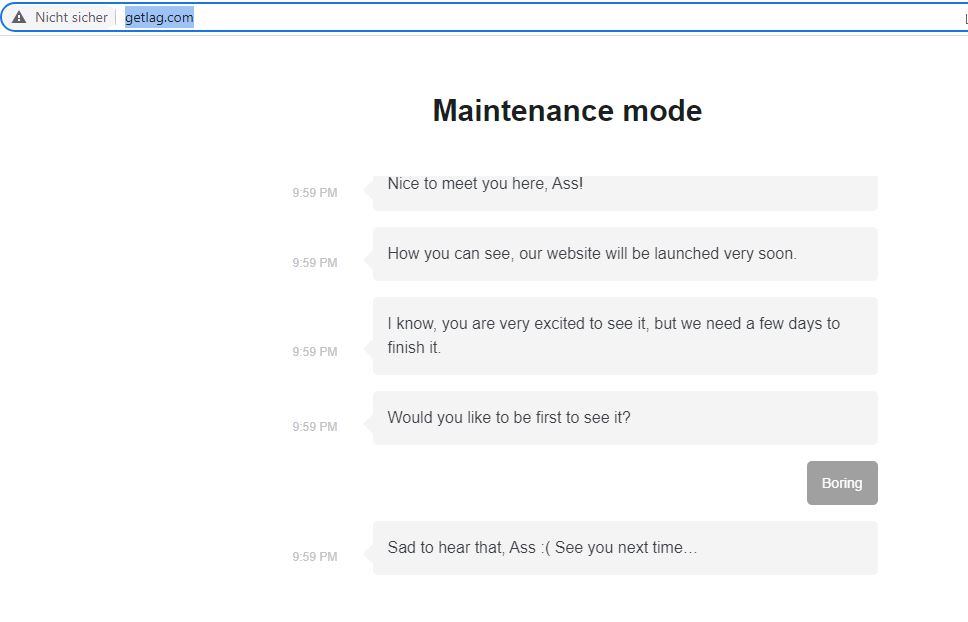Click the not-secure warning triangle icon
Screen dimensions: 968x622
(x=19, y=17)
